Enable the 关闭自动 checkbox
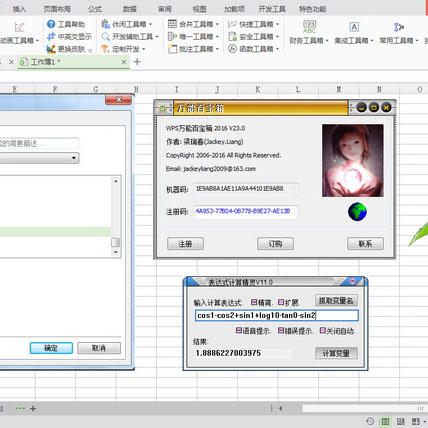This screenshot has width=428, height=428. (322, 330)
